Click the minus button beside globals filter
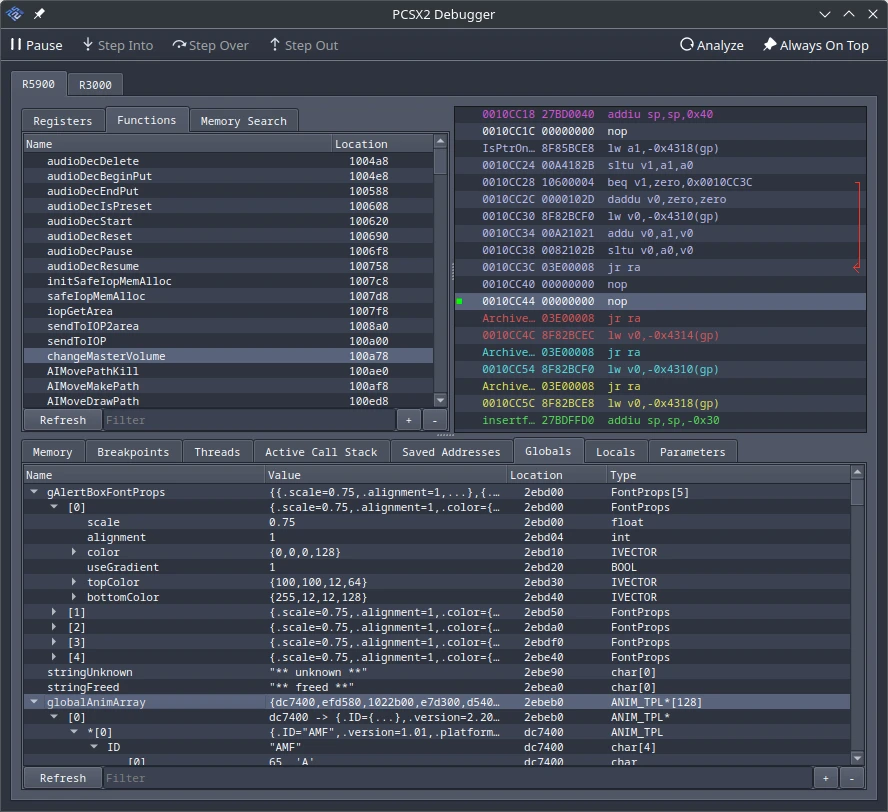The image size is (888, 812). click(851, 778)
